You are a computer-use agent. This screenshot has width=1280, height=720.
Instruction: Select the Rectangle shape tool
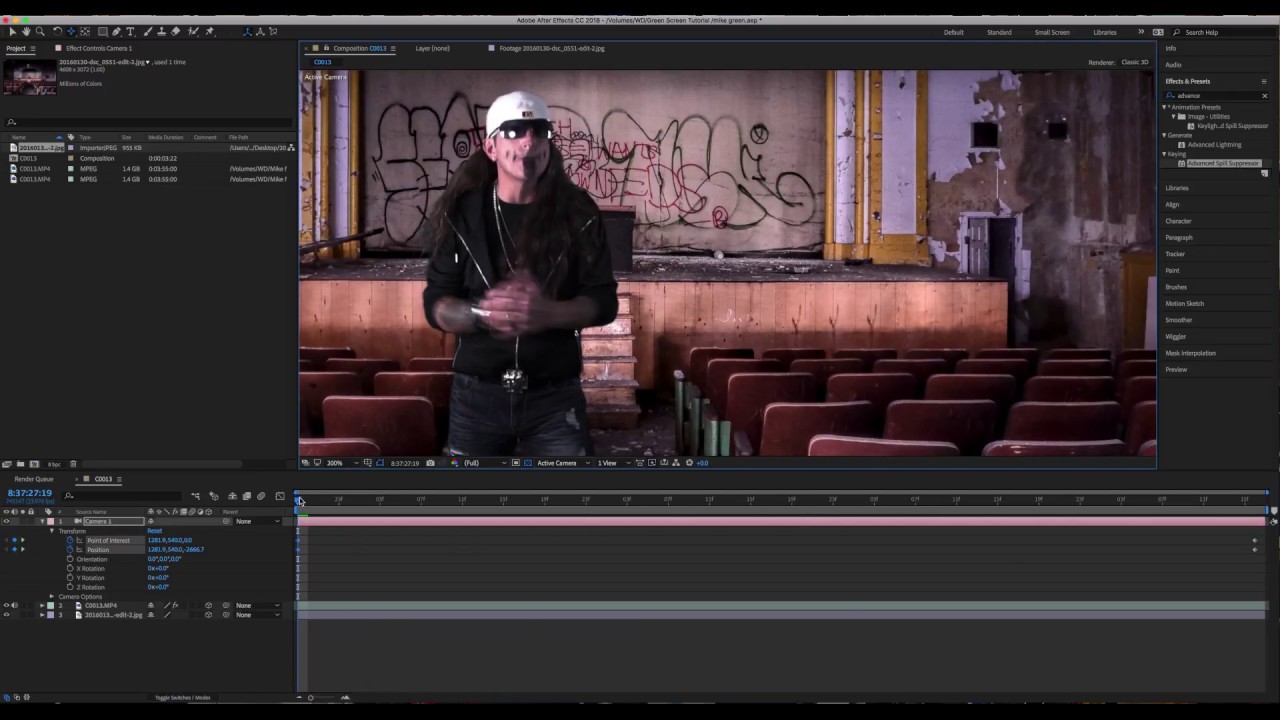tap(102, 32)
